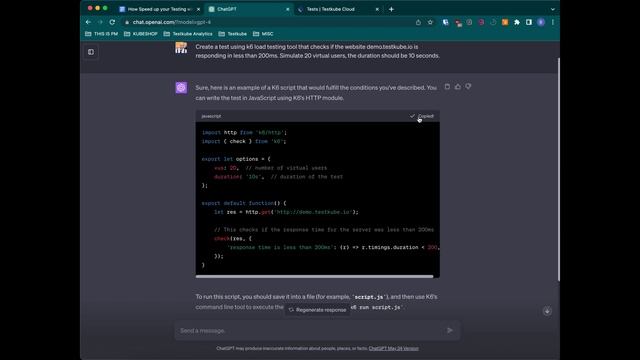Image resolution: width=640 pixels, height=360 pixels.
Task: Click the 'import { check } from' code line
Action: click(244, 141)
